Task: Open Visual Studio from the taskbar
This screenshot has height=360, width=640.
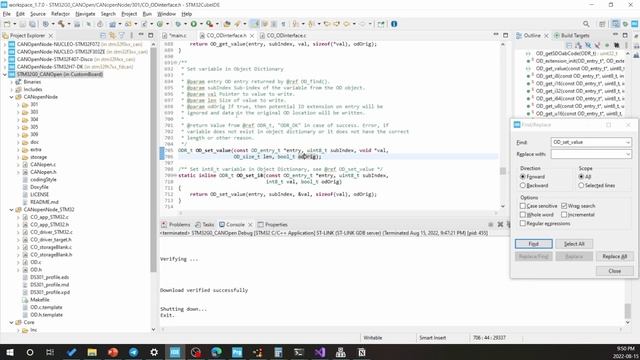Action: pos(320,352)
